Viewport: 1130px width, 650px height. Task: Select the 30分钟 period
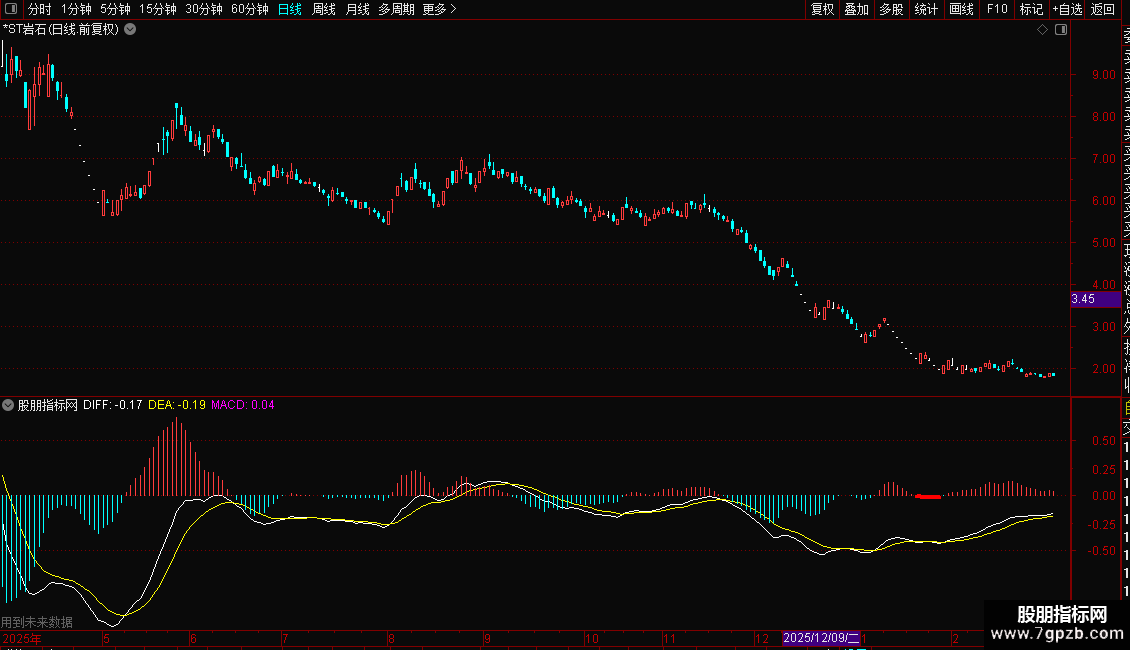click(x=204, y=9)
